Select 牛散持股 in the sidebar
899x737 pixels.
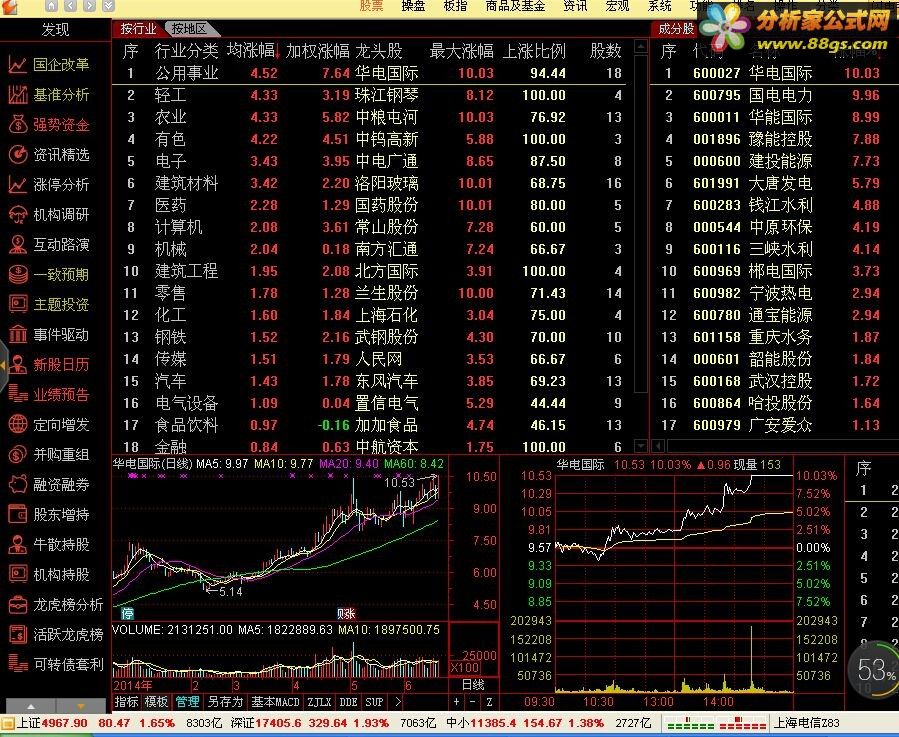(x=49, y=544)
